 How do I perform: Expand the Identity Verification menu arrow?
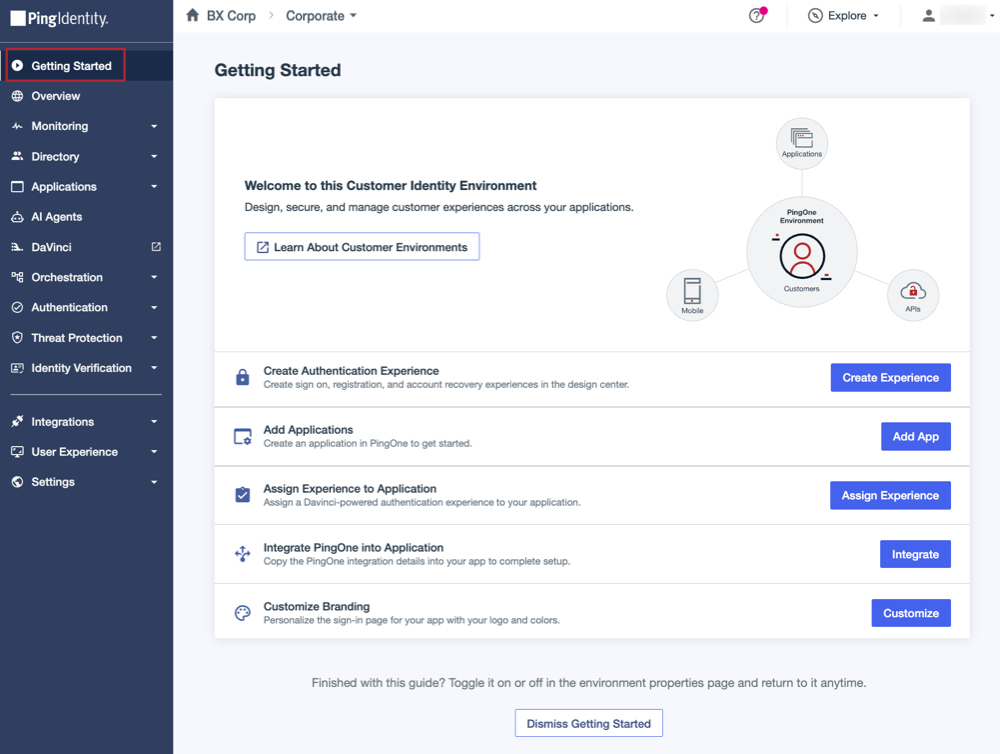154,368
